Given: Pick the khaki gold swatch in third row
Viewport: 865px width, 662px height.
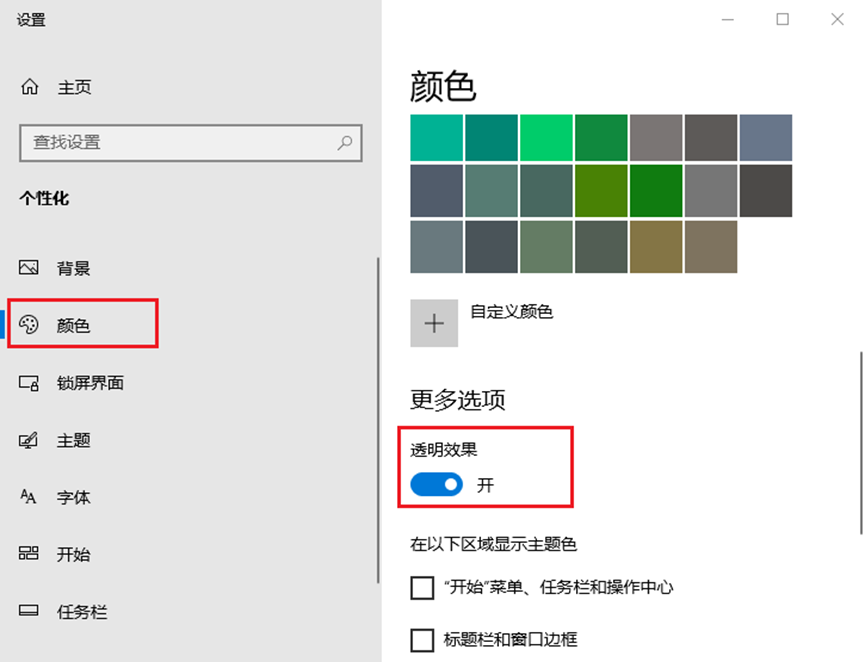Looking at the screenshot, I should pos(656,247).
